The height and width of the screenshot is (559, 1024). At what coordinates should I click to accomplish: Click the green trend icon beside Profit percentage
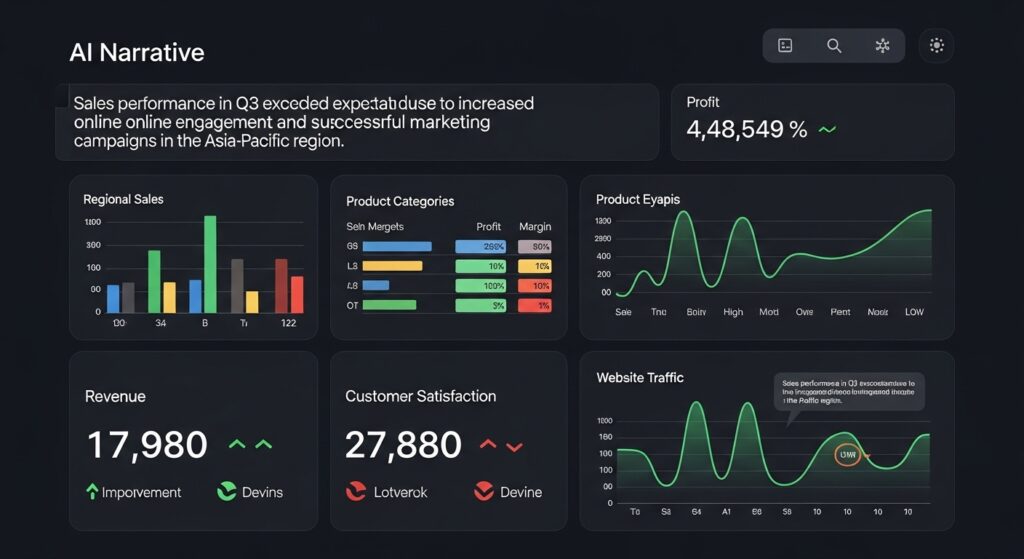(827, 130)
